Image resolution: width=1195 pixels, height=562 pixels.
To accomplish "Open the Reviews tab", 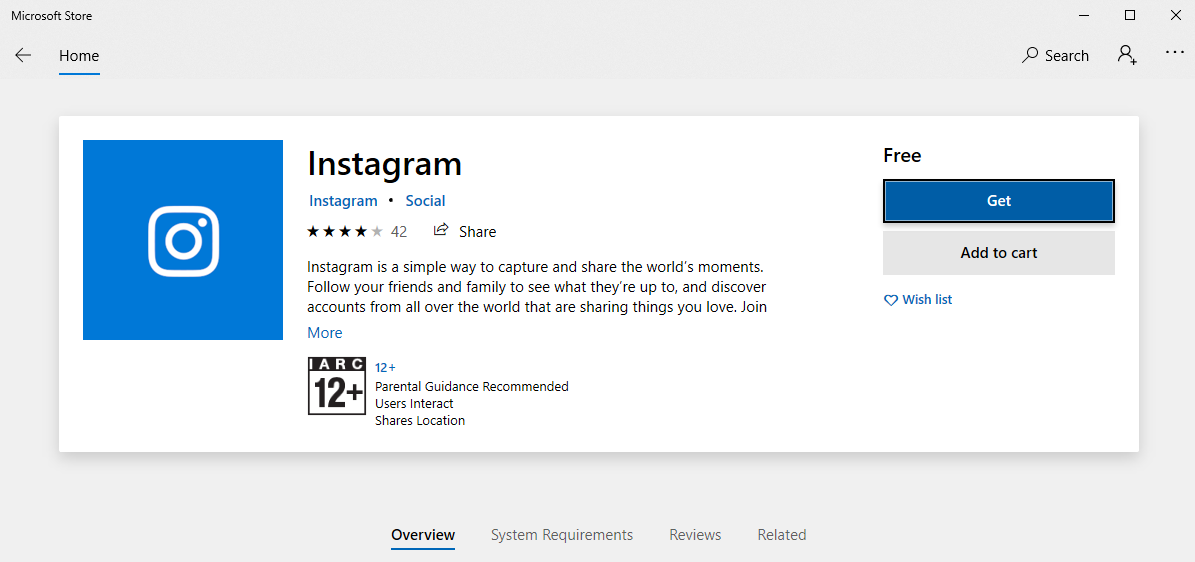I will pos(695,535).
